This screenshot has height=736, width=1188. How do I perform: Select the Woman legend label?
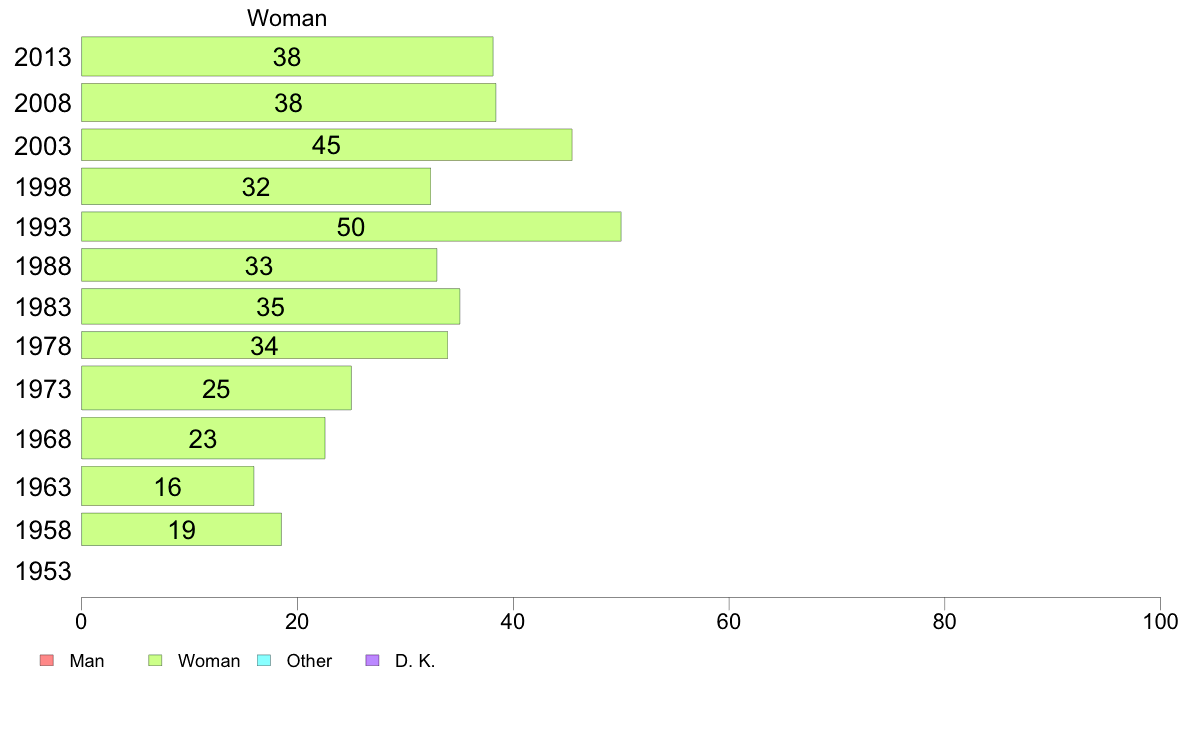tap(208, 661)
